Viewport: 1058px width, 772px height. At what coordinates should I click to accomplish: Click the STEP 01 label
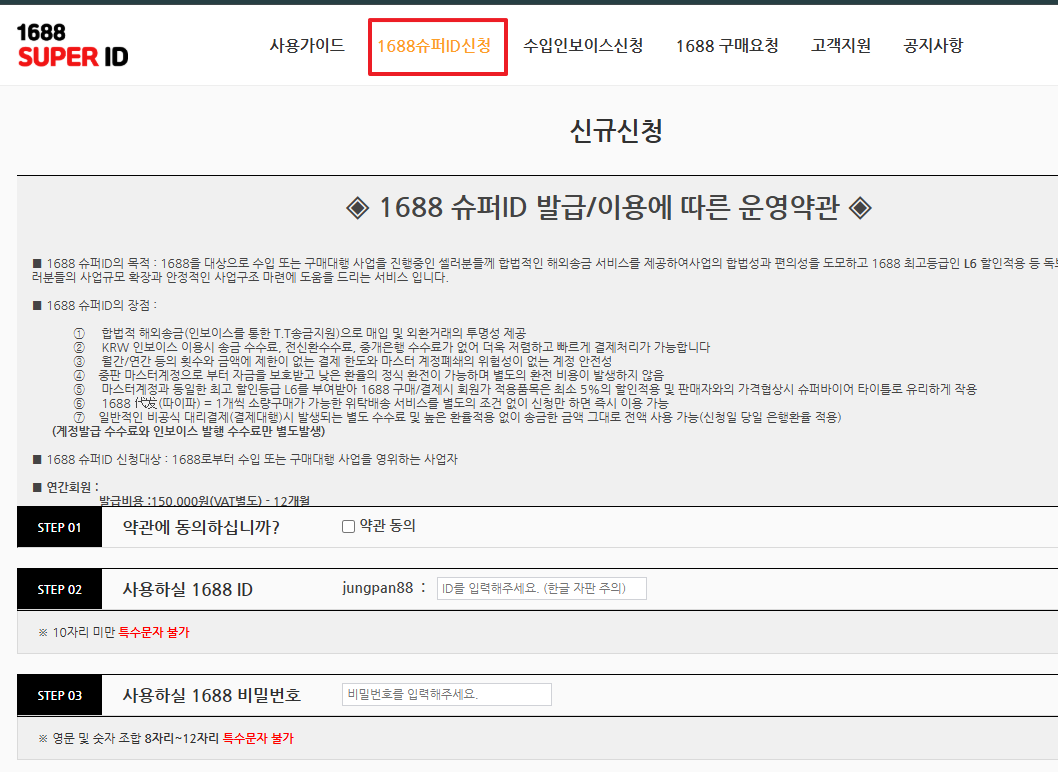point(59,527)
